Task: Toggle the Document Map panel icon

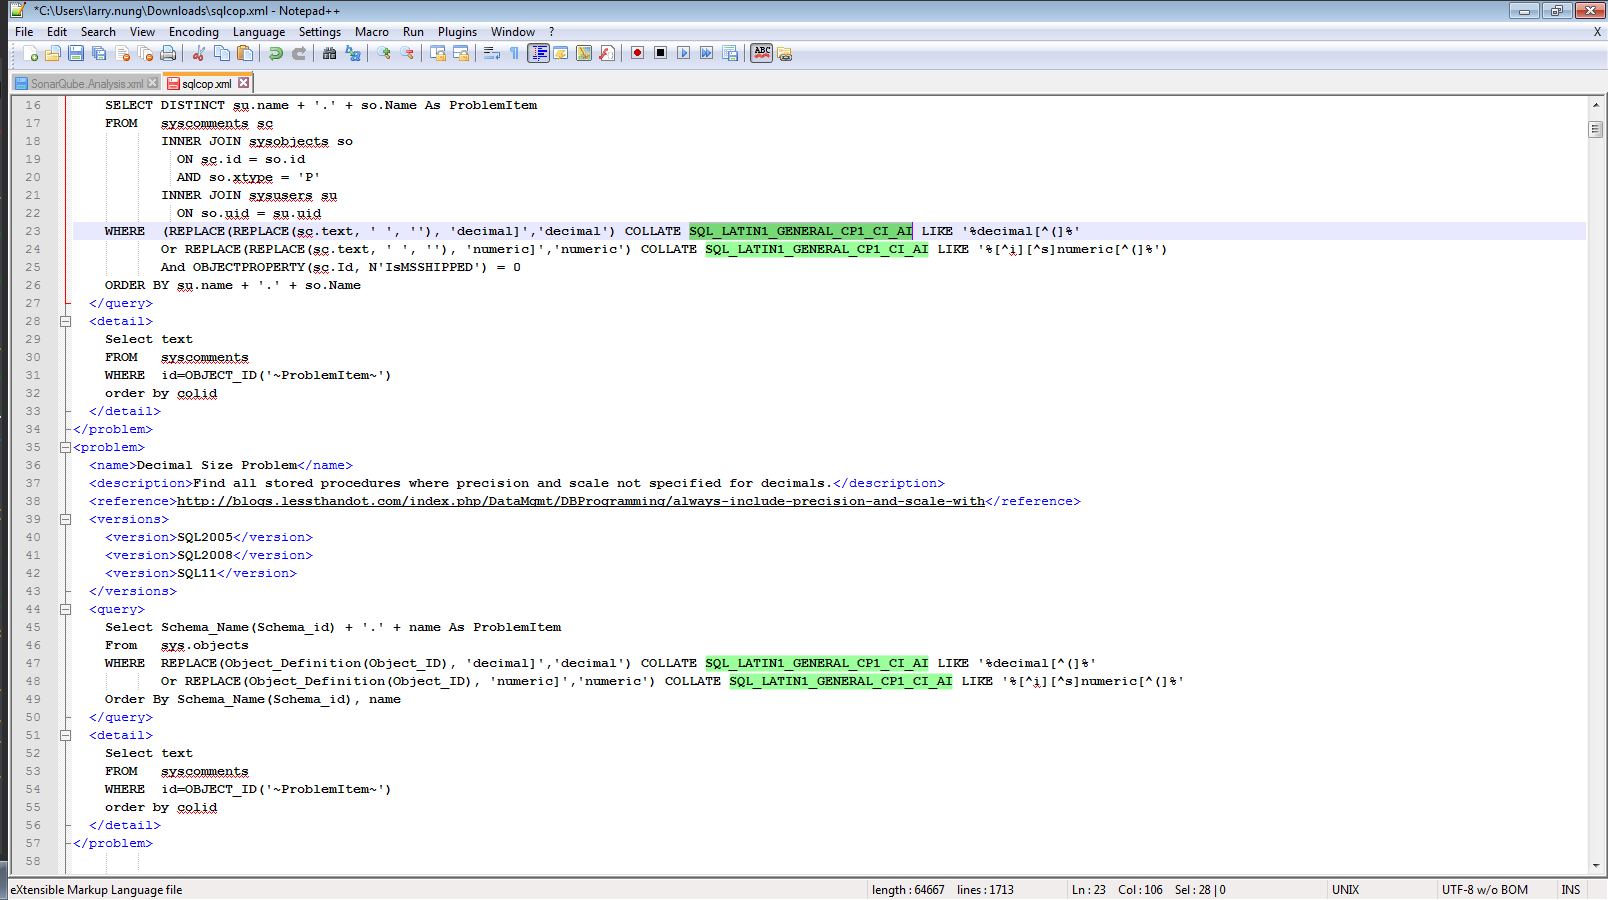Action: coord(584,53)
